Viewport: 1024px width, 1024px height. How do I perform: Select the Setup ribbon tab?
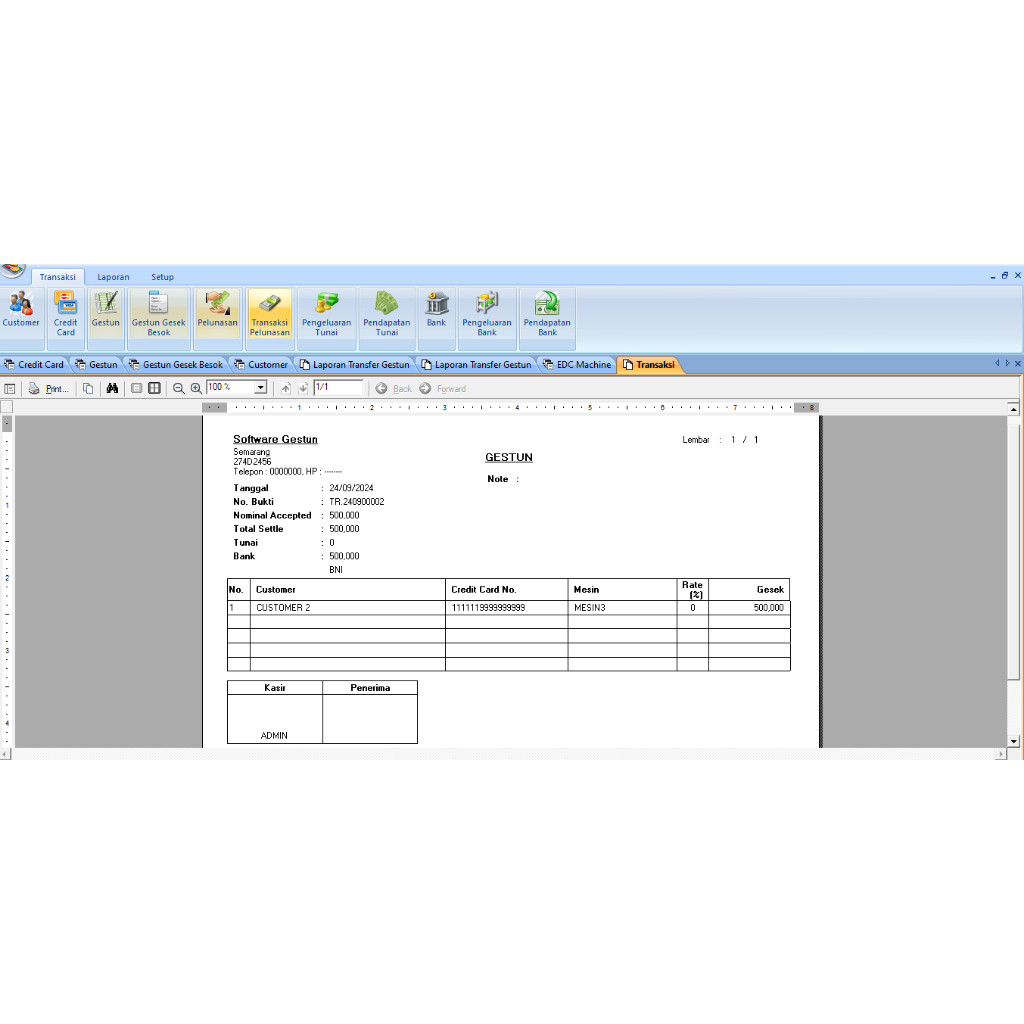163,277
